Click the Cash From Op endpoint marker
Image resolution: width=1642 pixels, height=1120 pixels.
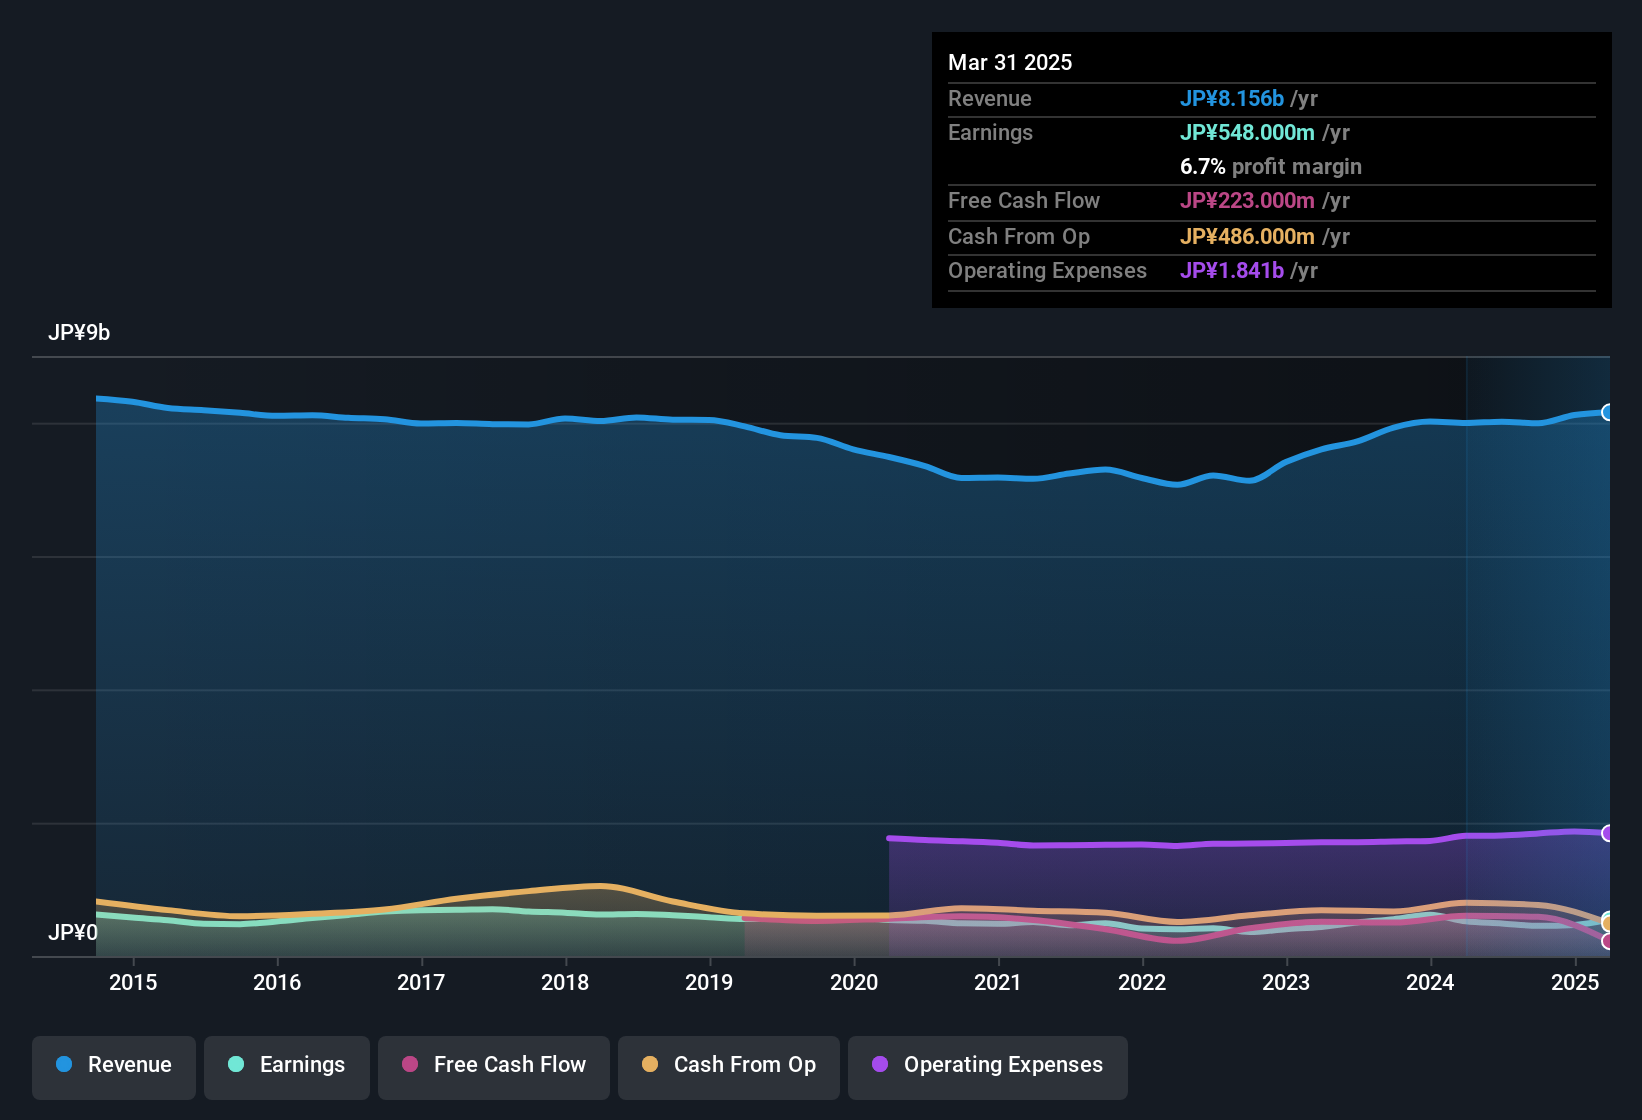1607,922
